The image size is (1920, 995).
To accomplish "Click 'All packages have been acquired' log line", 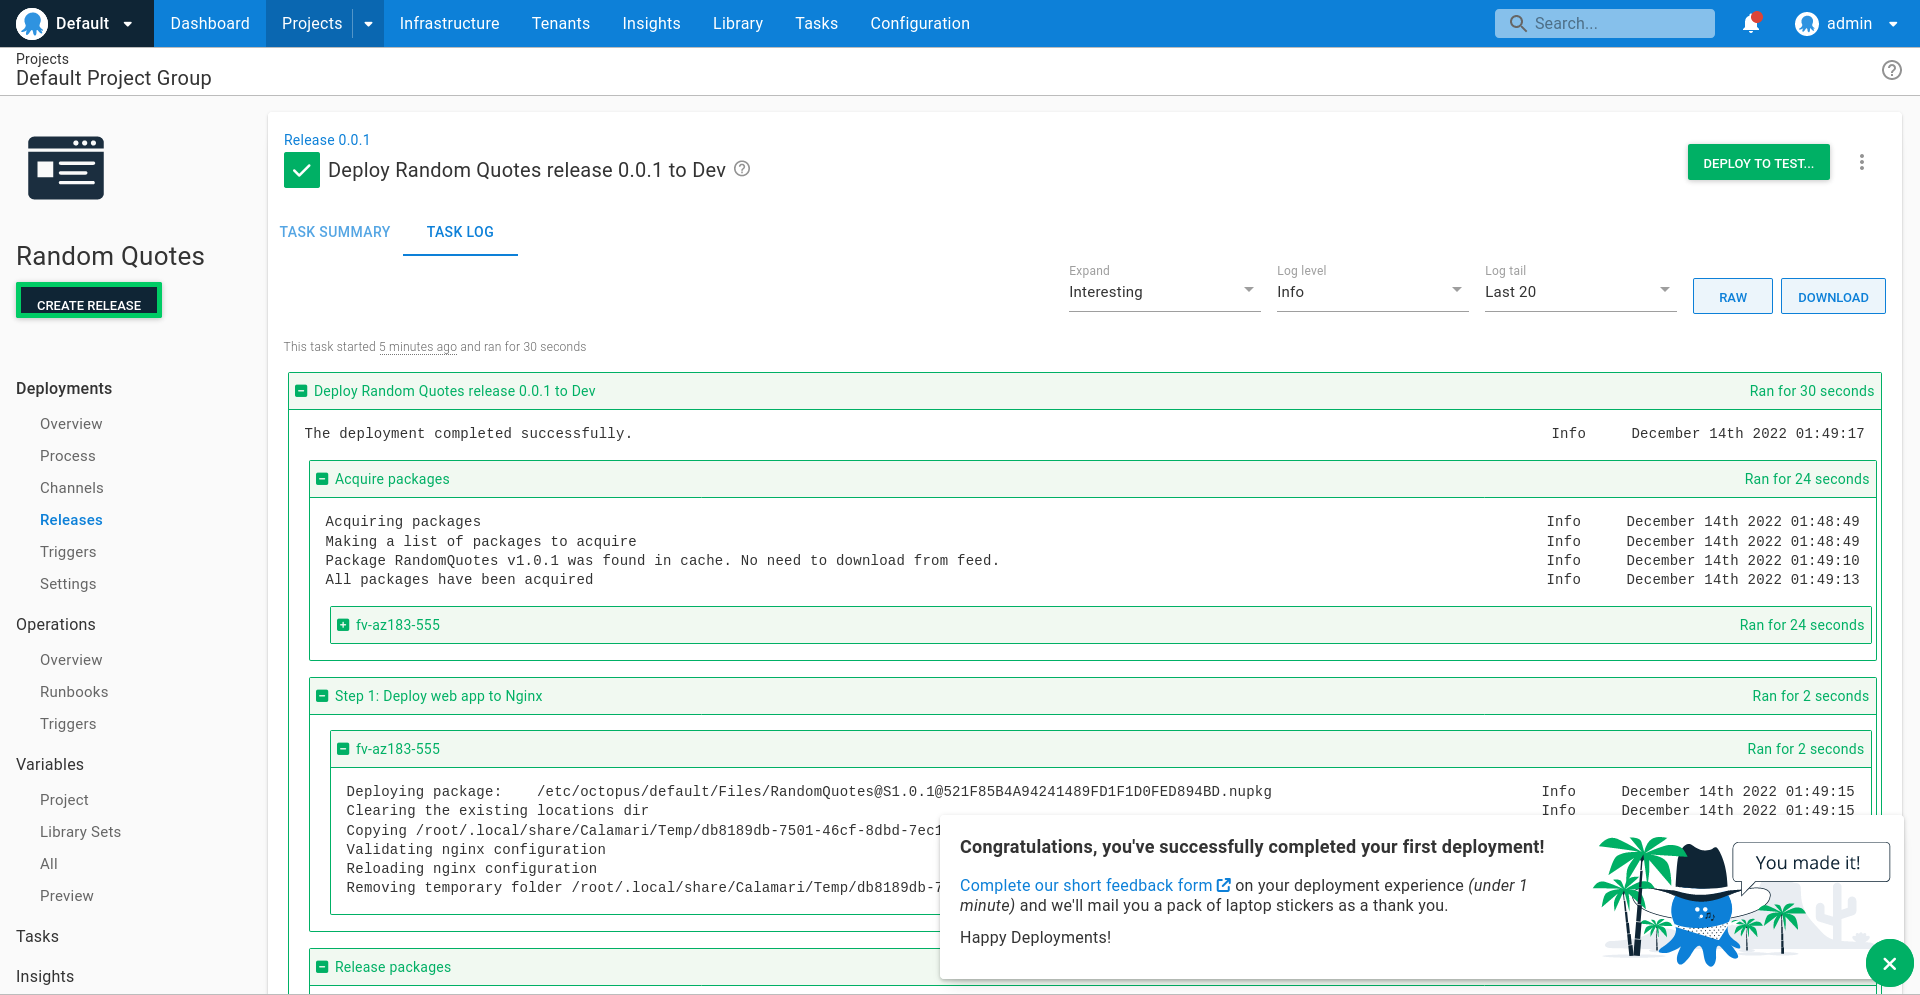I will tap(459, 580).
